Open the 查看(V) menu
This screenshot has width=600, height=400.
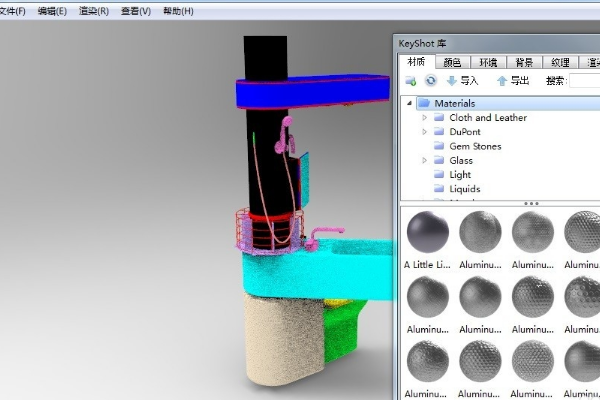136,11
